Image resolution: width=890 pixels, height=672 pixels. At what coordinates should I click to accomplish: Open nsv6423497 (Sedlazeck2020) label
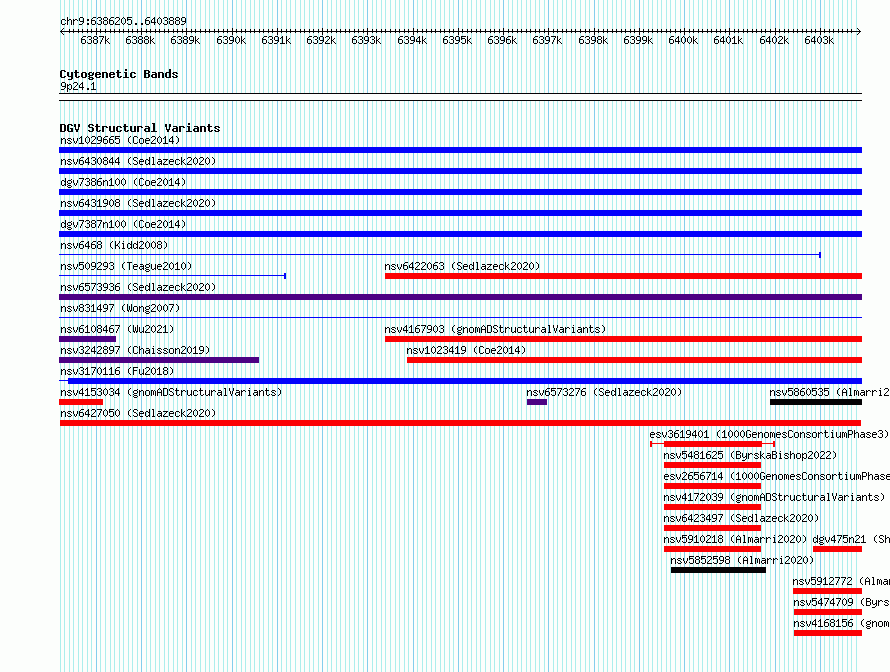[x=741, y=518]
